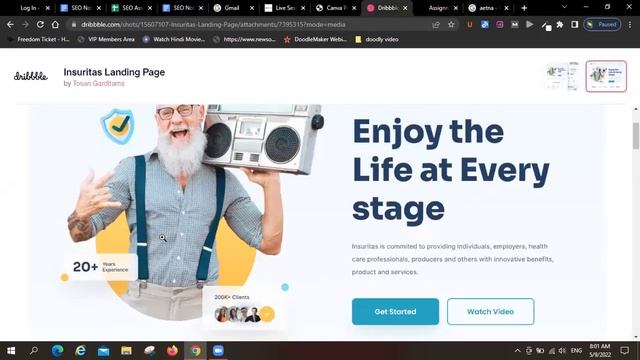640x360 pixels.
Task: Launch Internet Explorer from the taskbar
Action: pyautogui.click(x=80, y=351)
